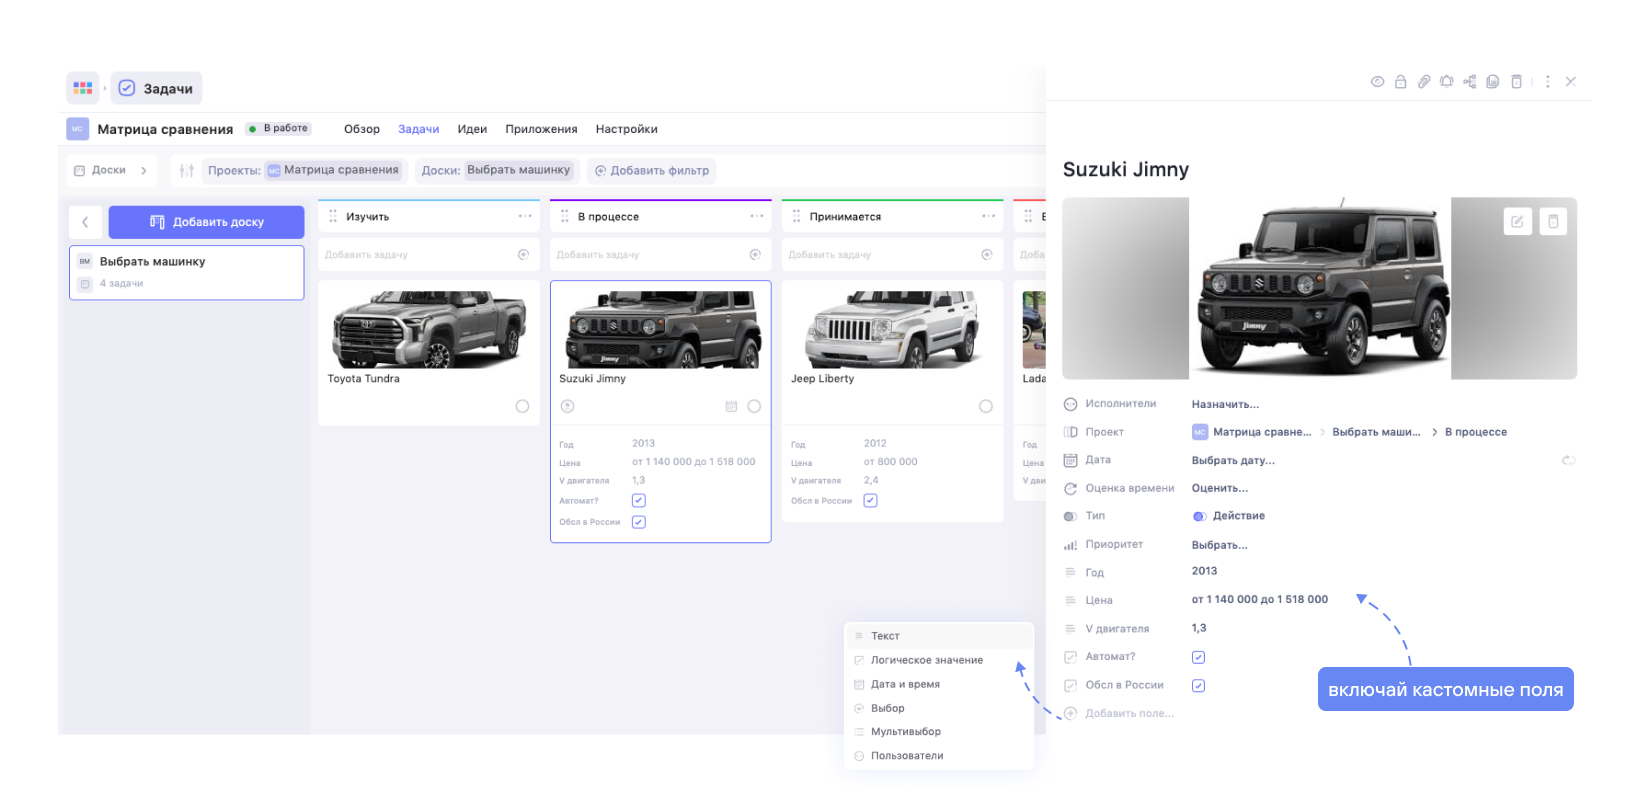Click the calendar icon on Suzuki Jimny card
This screenshot has width=1650, height=800.
pos(731,406)
